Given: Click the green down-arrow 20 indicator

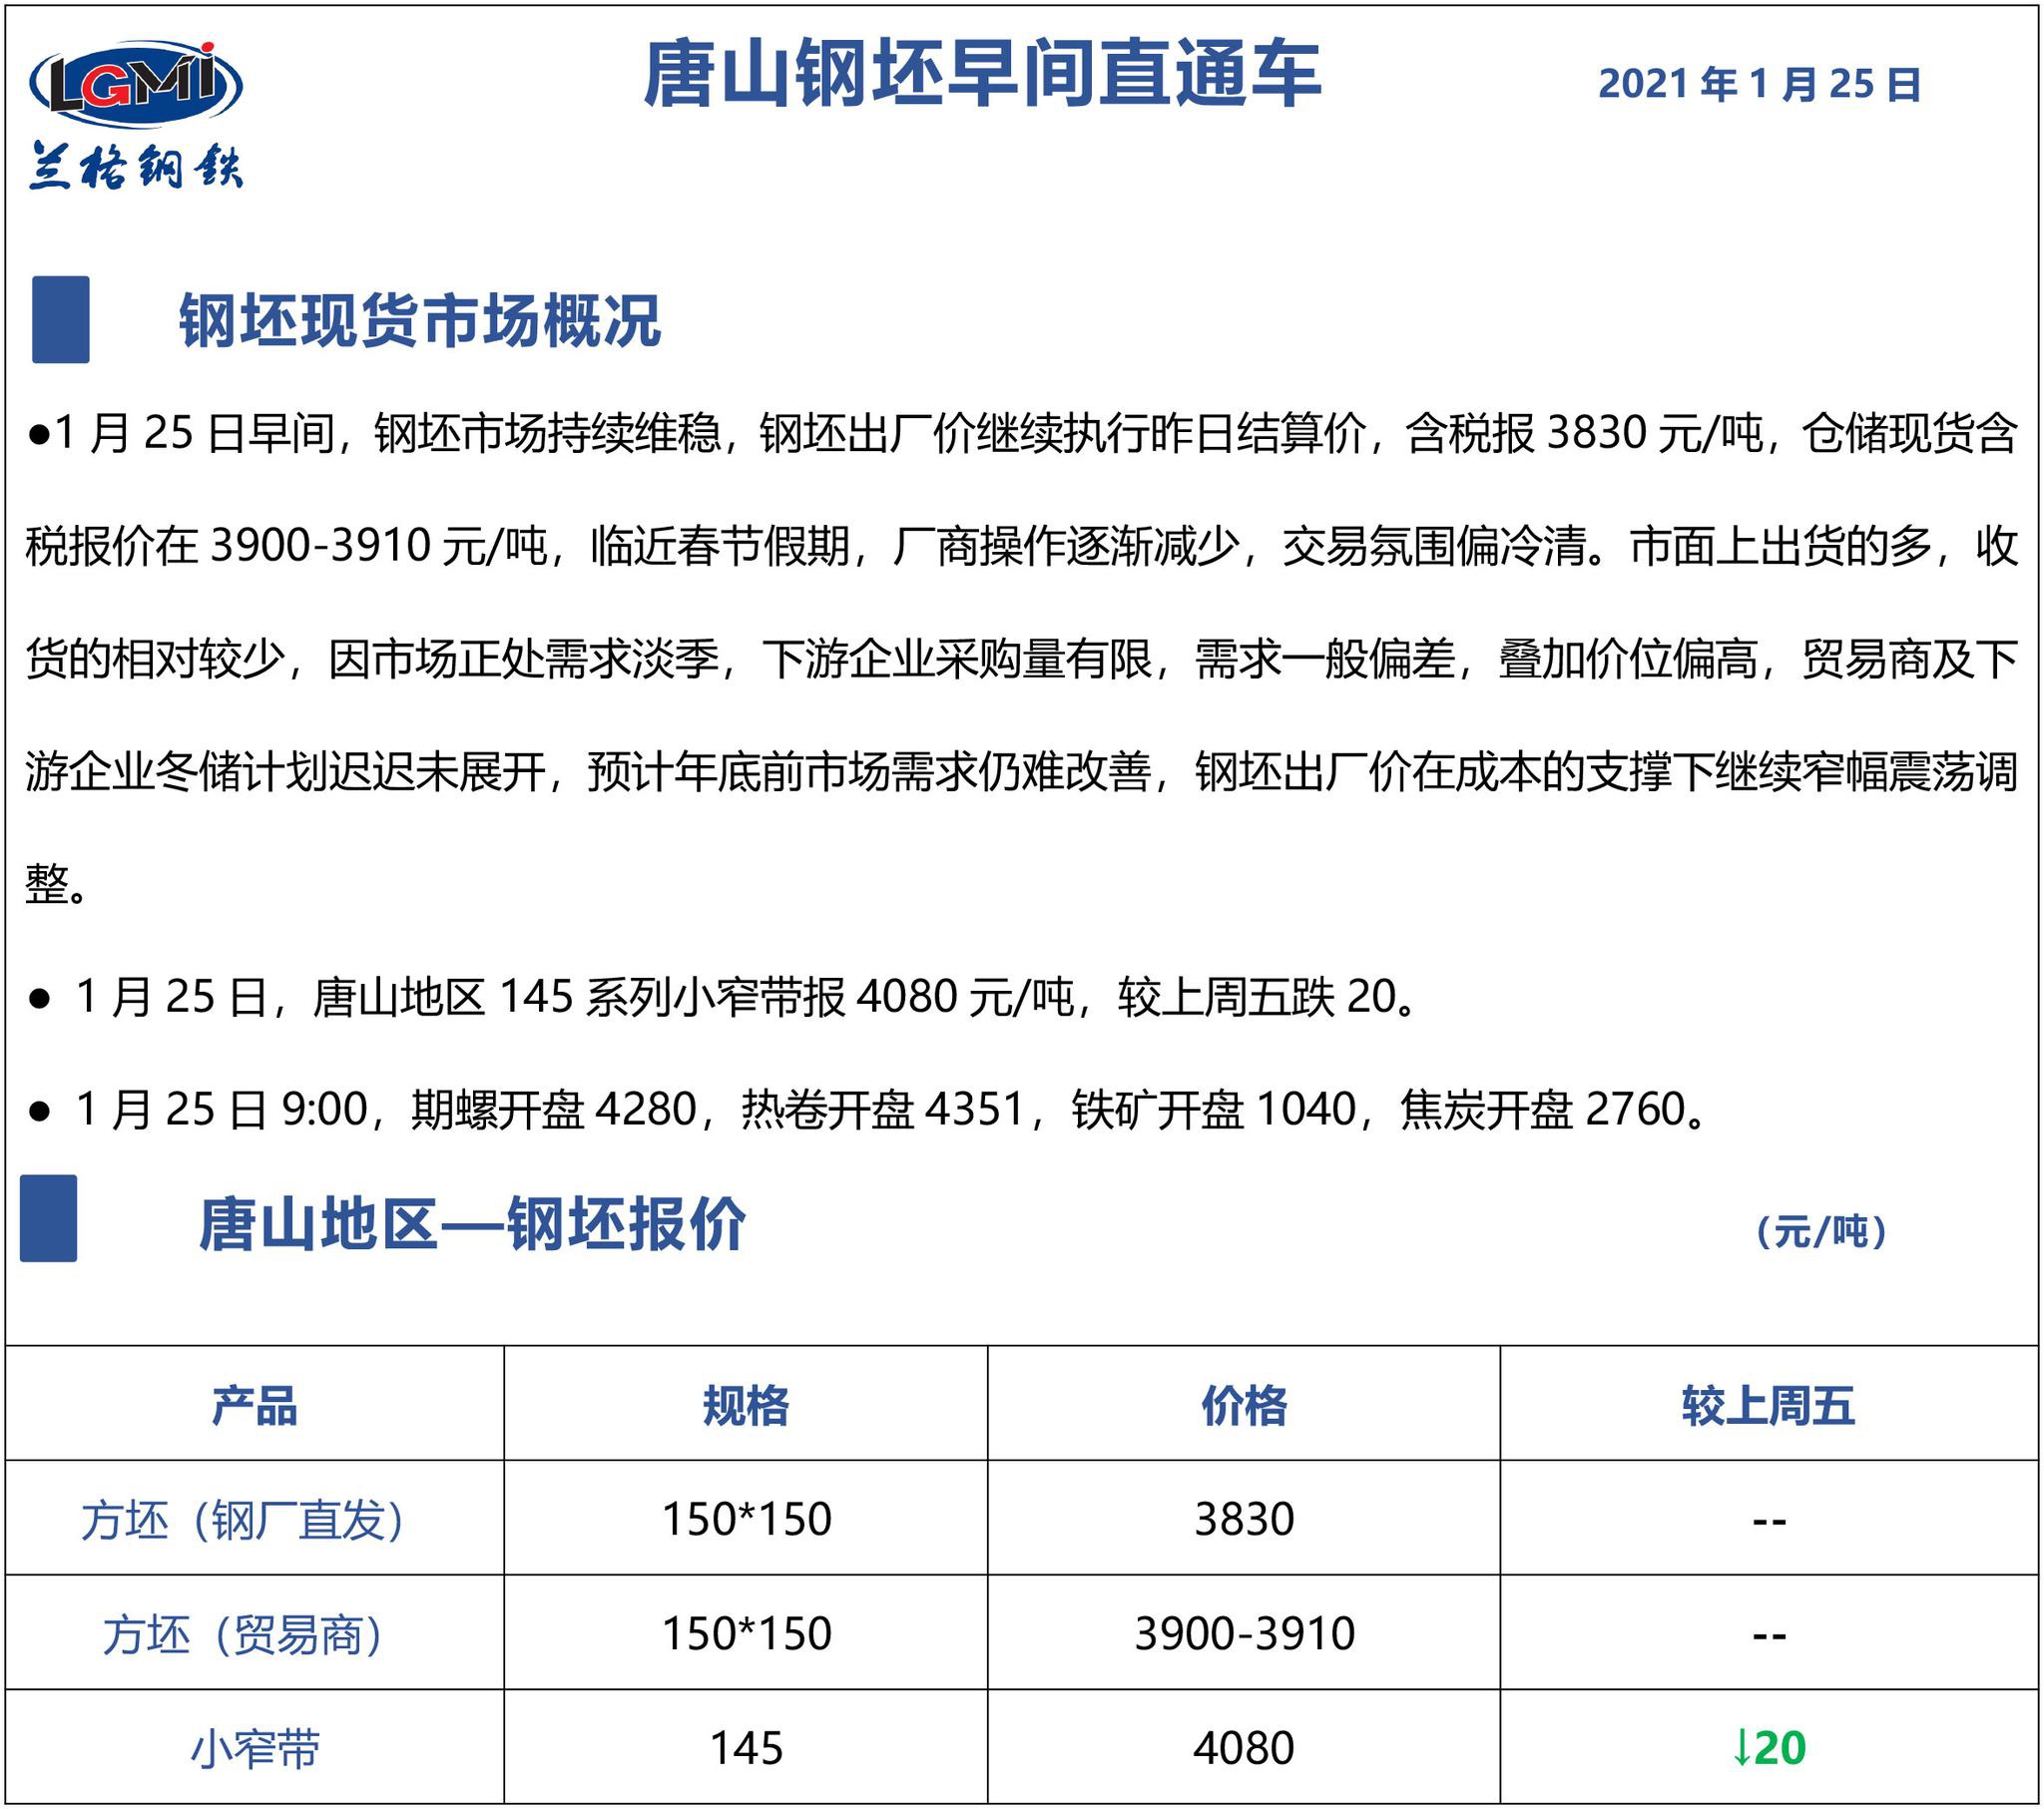Looking at the screenshot, I should pos(1767,1747).
